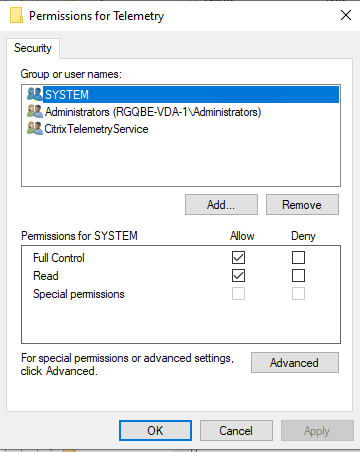
Task: Click the Add... button
Action: coord(221,205)
